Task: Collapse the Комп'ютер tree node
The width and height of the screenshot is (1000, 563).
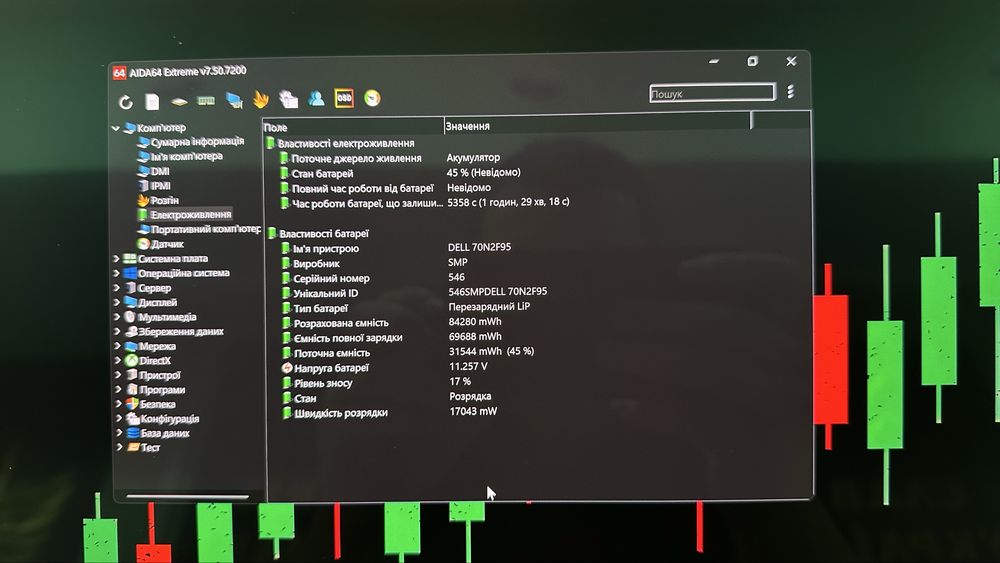Action: click(116, 128)
